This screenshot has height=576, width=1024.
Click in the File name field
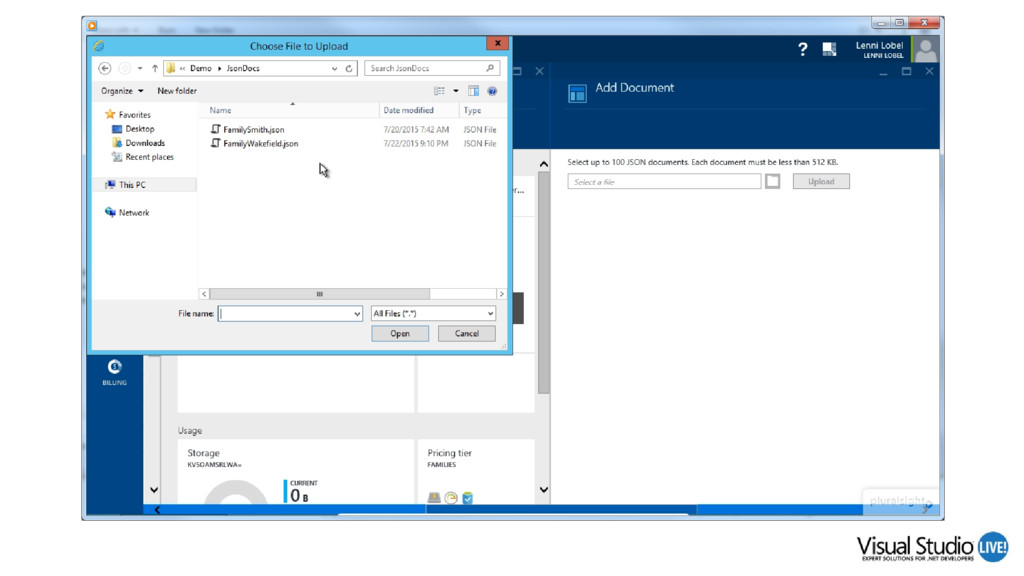(x=285, y=313)
